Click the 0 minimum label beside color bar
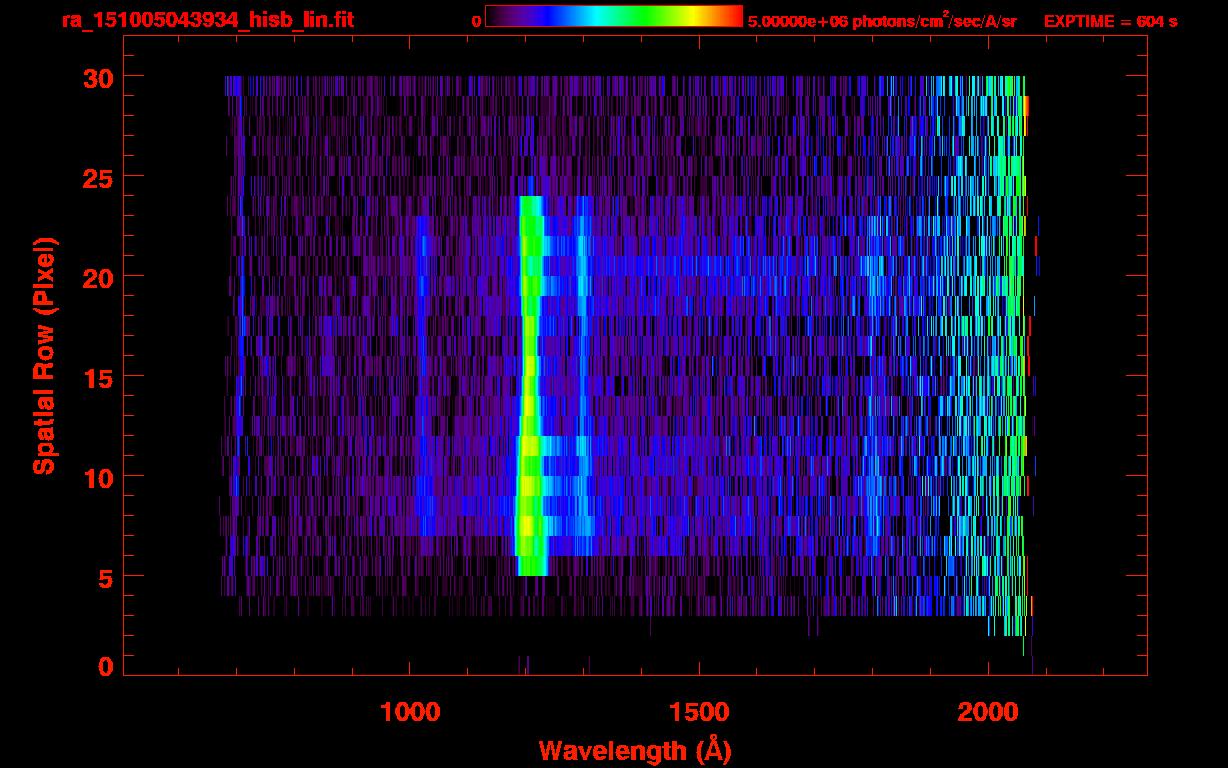Viewport: 1228px width, 768px height. (476, 21)
